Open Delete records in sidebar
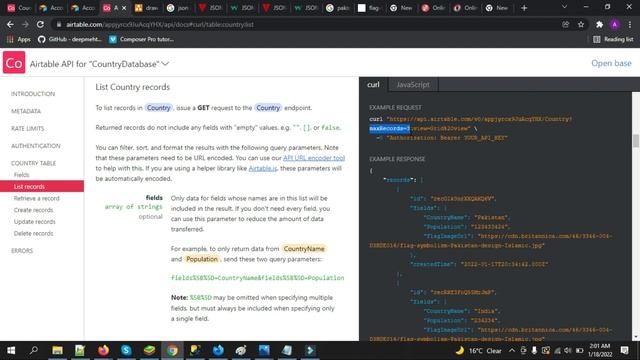640x360 pixels. coord(33,233)
